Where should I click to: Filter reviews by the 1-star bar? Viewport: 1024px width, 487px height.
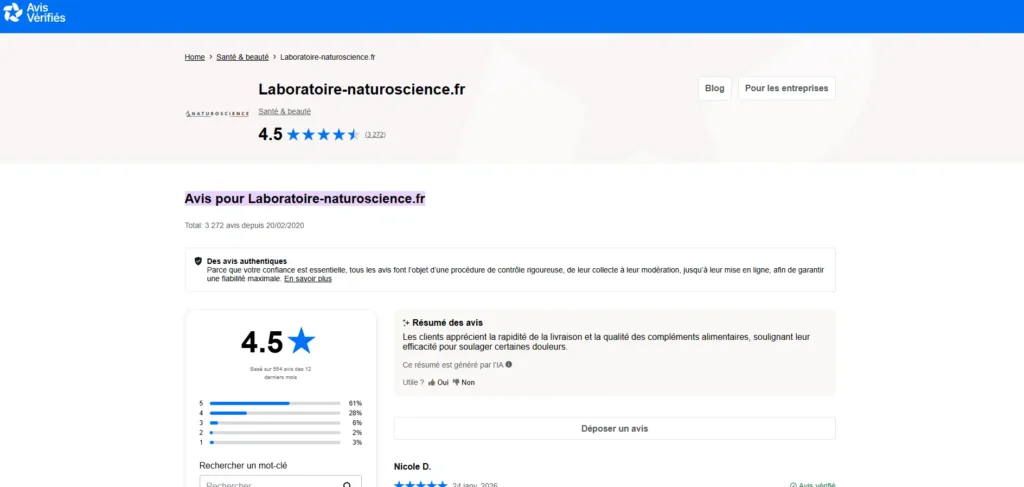pyautogui.click(x=275, y=443)
